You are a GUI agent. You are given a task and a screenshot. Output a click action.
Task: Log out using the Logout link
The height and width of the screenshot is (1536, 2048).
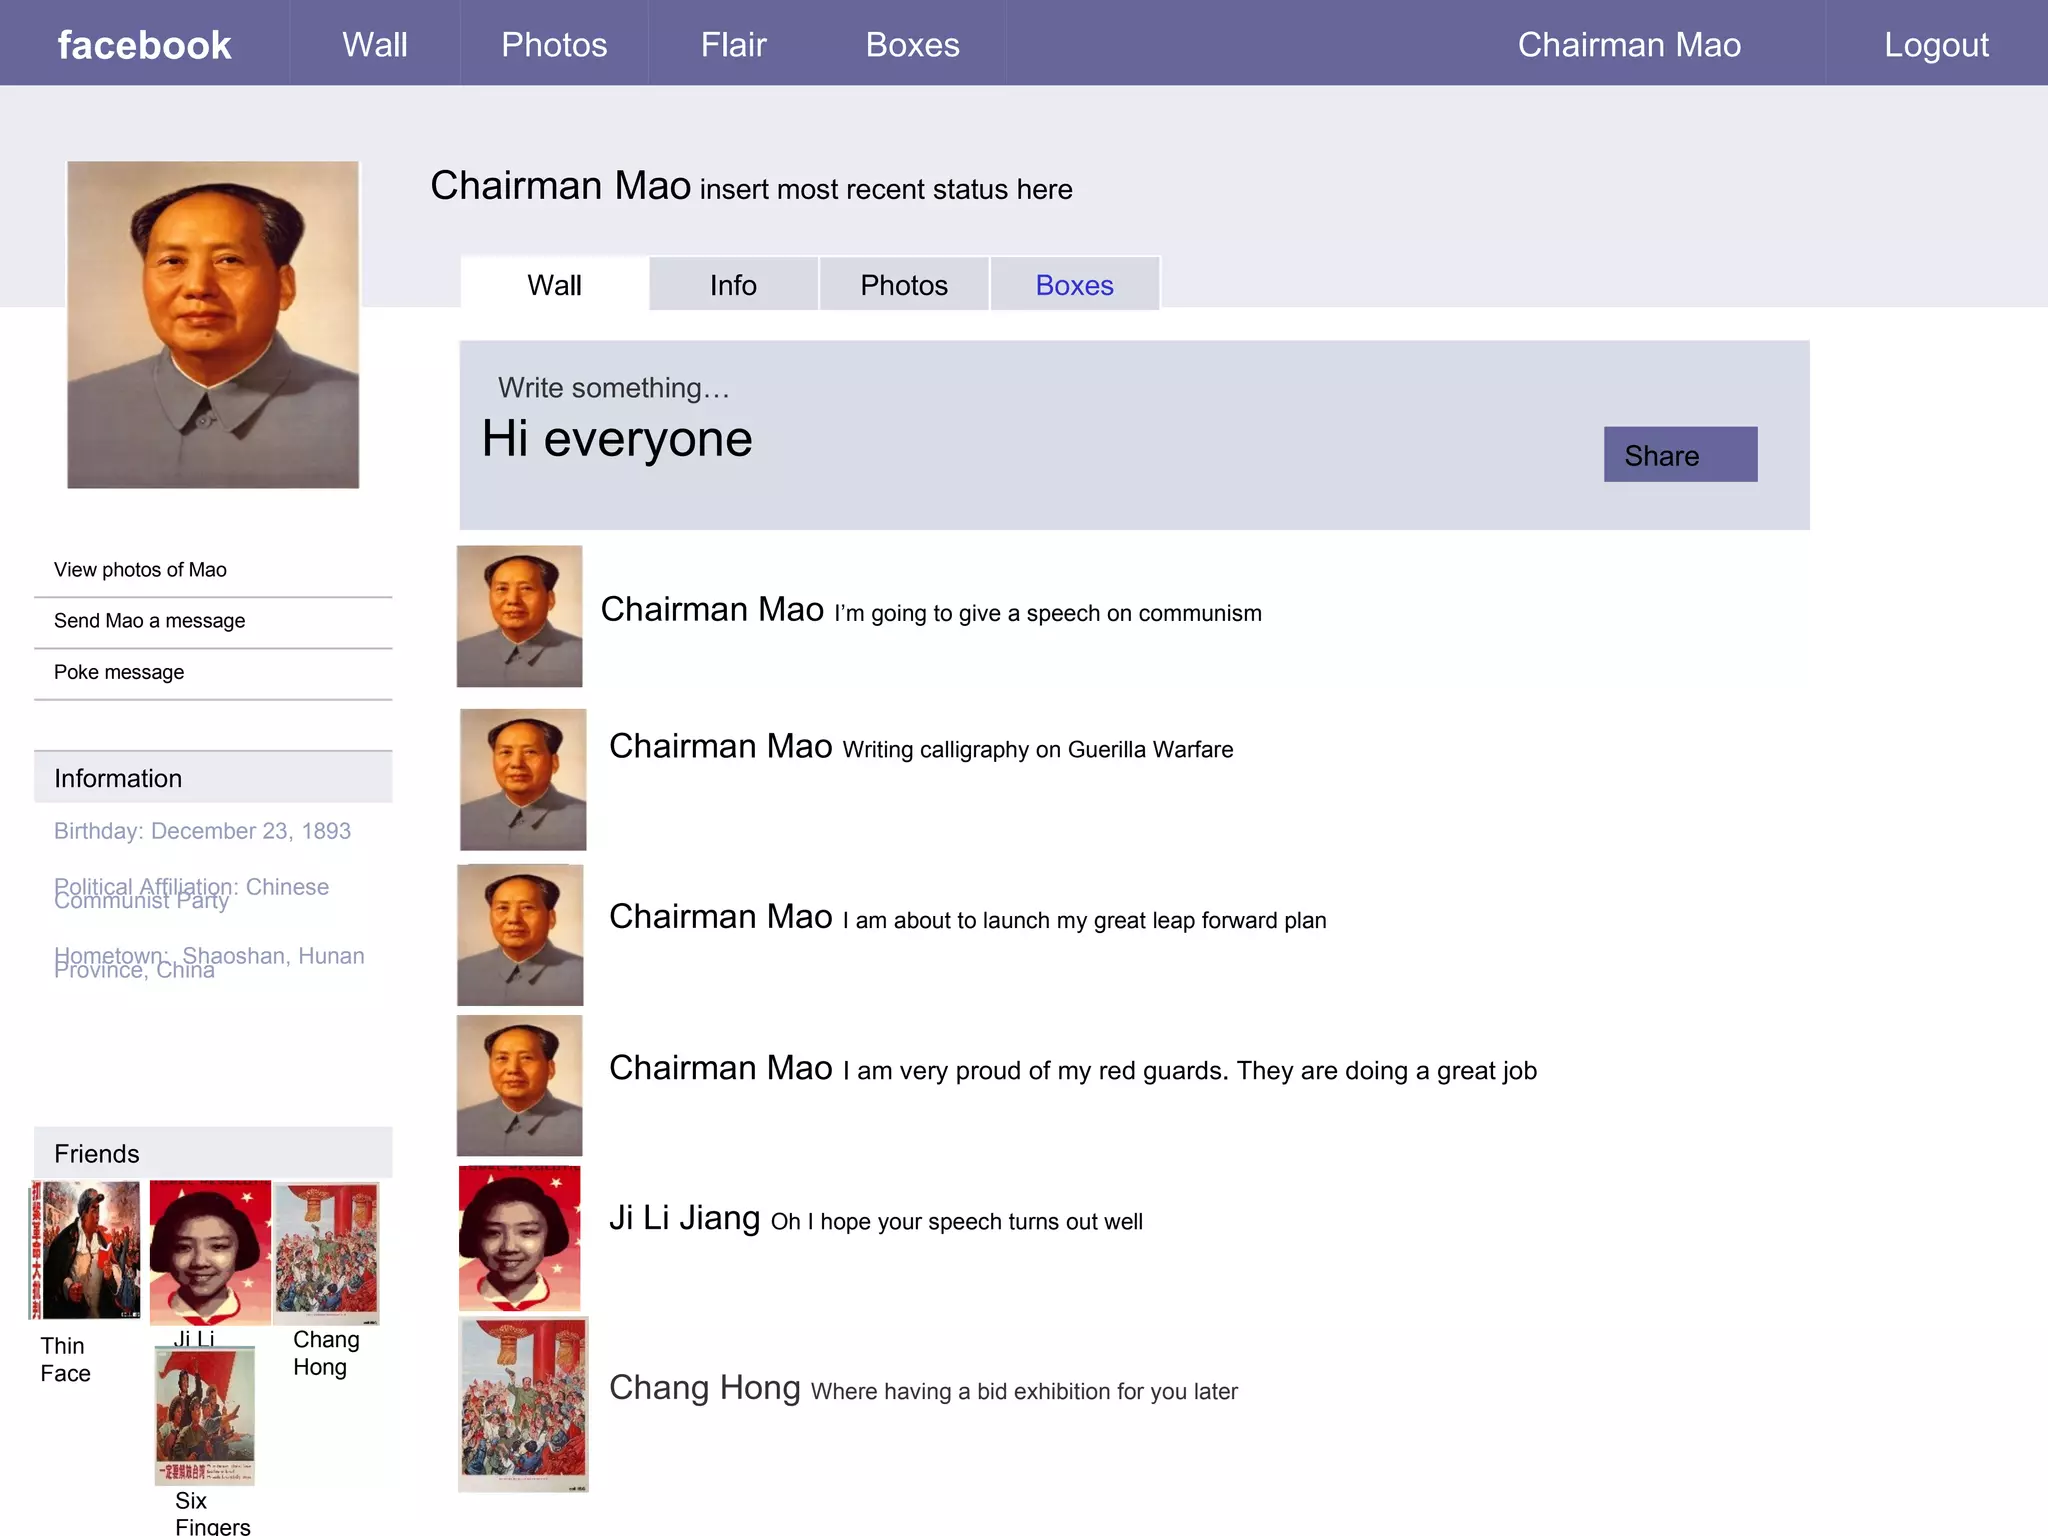[1935, 45]
